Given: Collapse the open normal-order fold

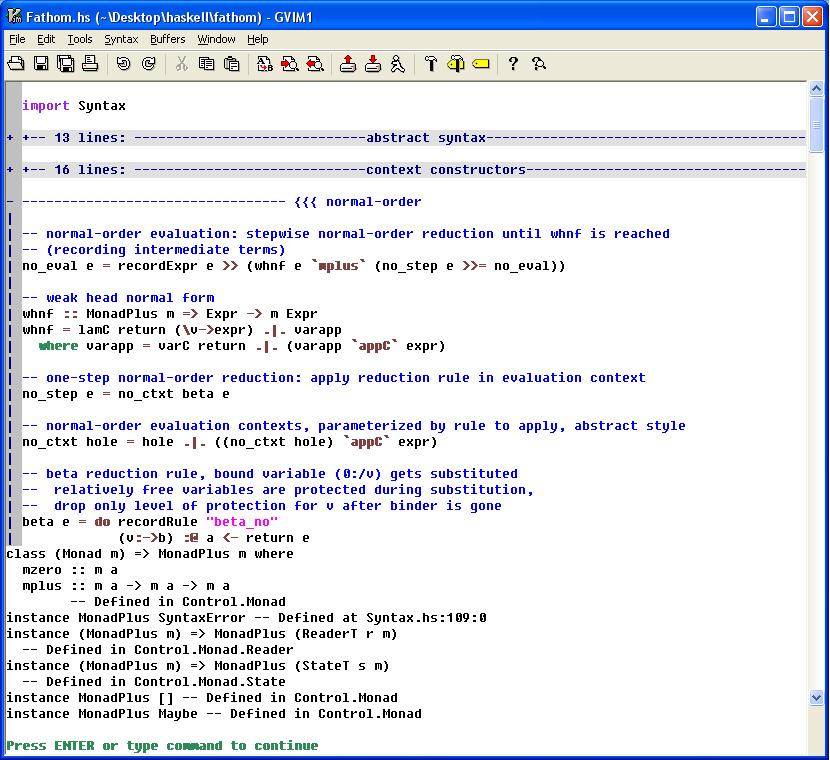Looking at the screenshot, I should tap(10, 202).
